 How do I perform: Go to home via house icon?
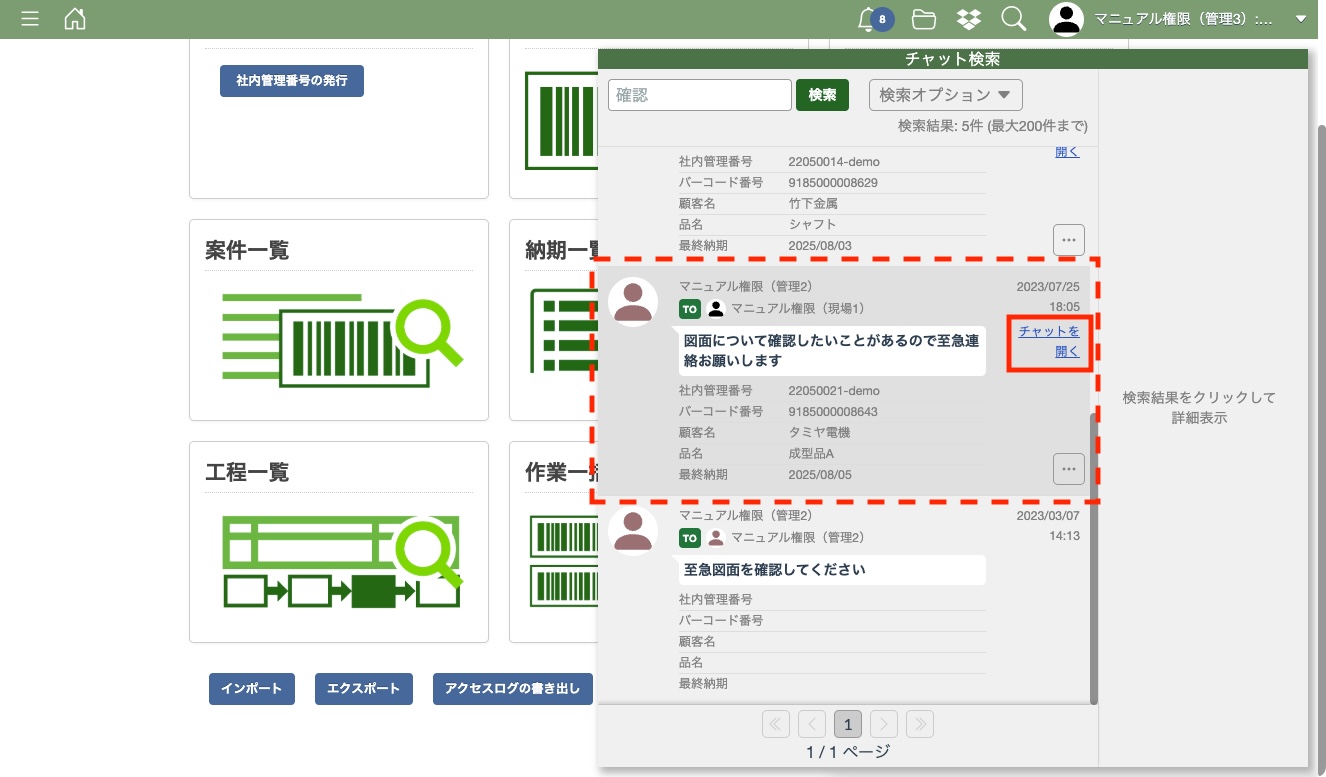(75, 19)
